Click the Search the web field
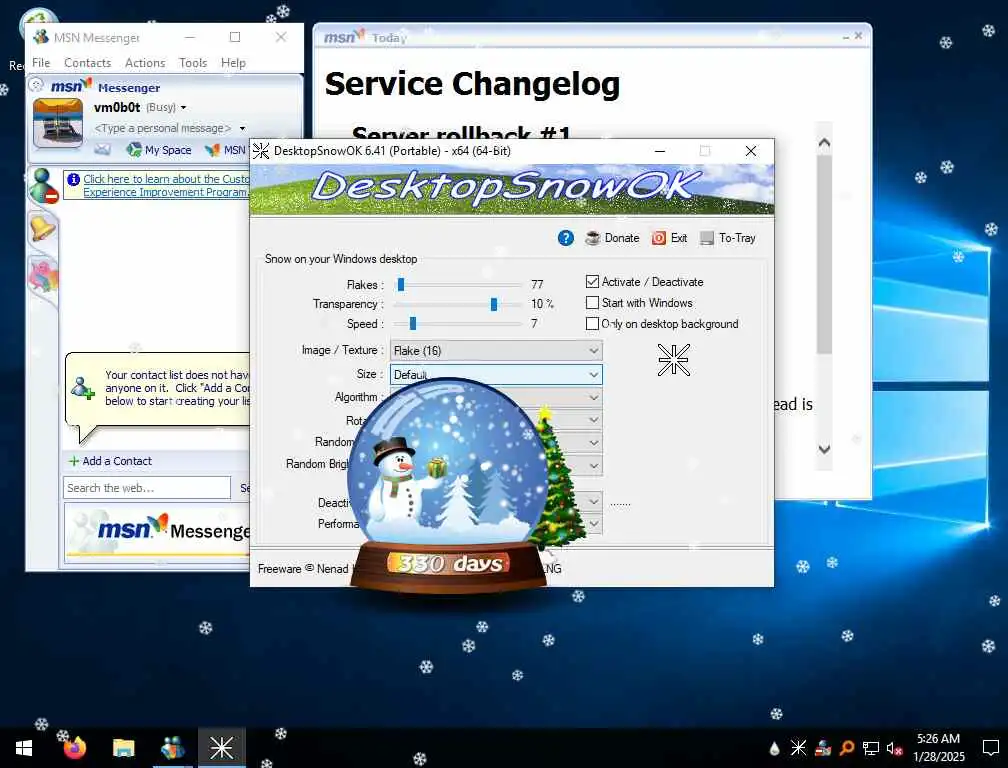This screenshot has width=1008, height=768. 147,488
